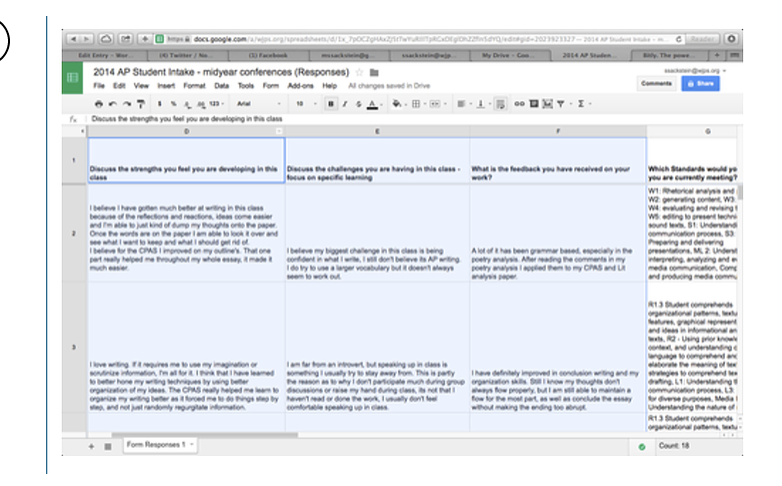Open number format 123 dropdown
The height and width of the screenshot is (486, 782).
tap(216, 104)
